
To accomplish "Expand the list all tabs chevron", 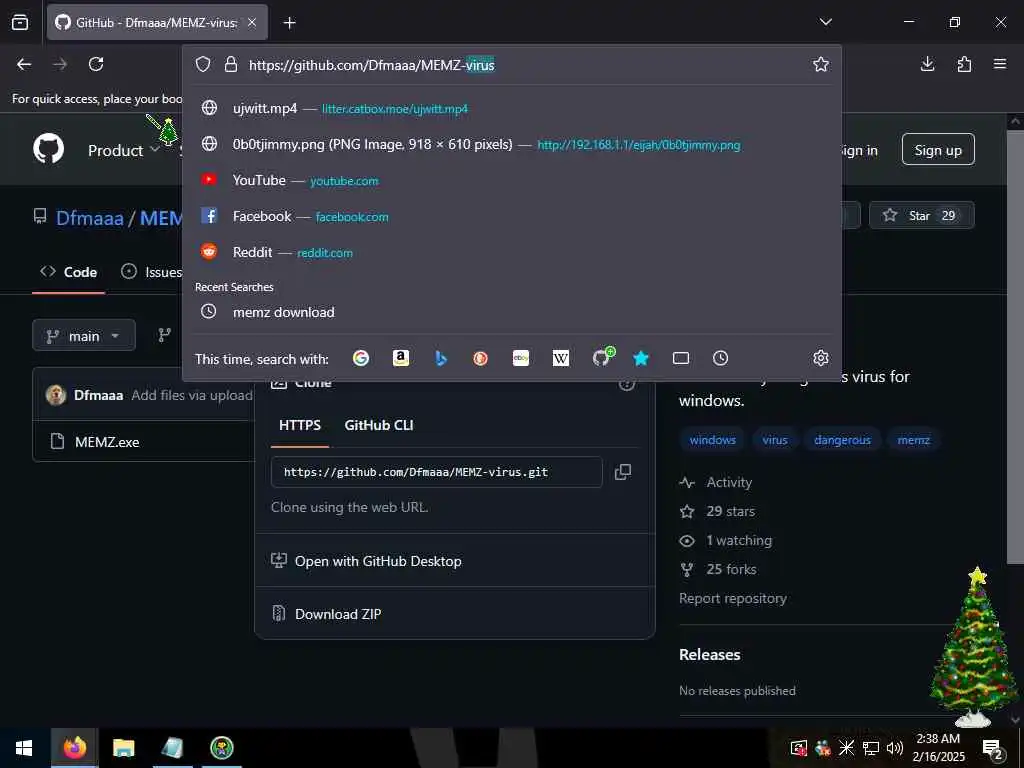I will coord(825,22).
